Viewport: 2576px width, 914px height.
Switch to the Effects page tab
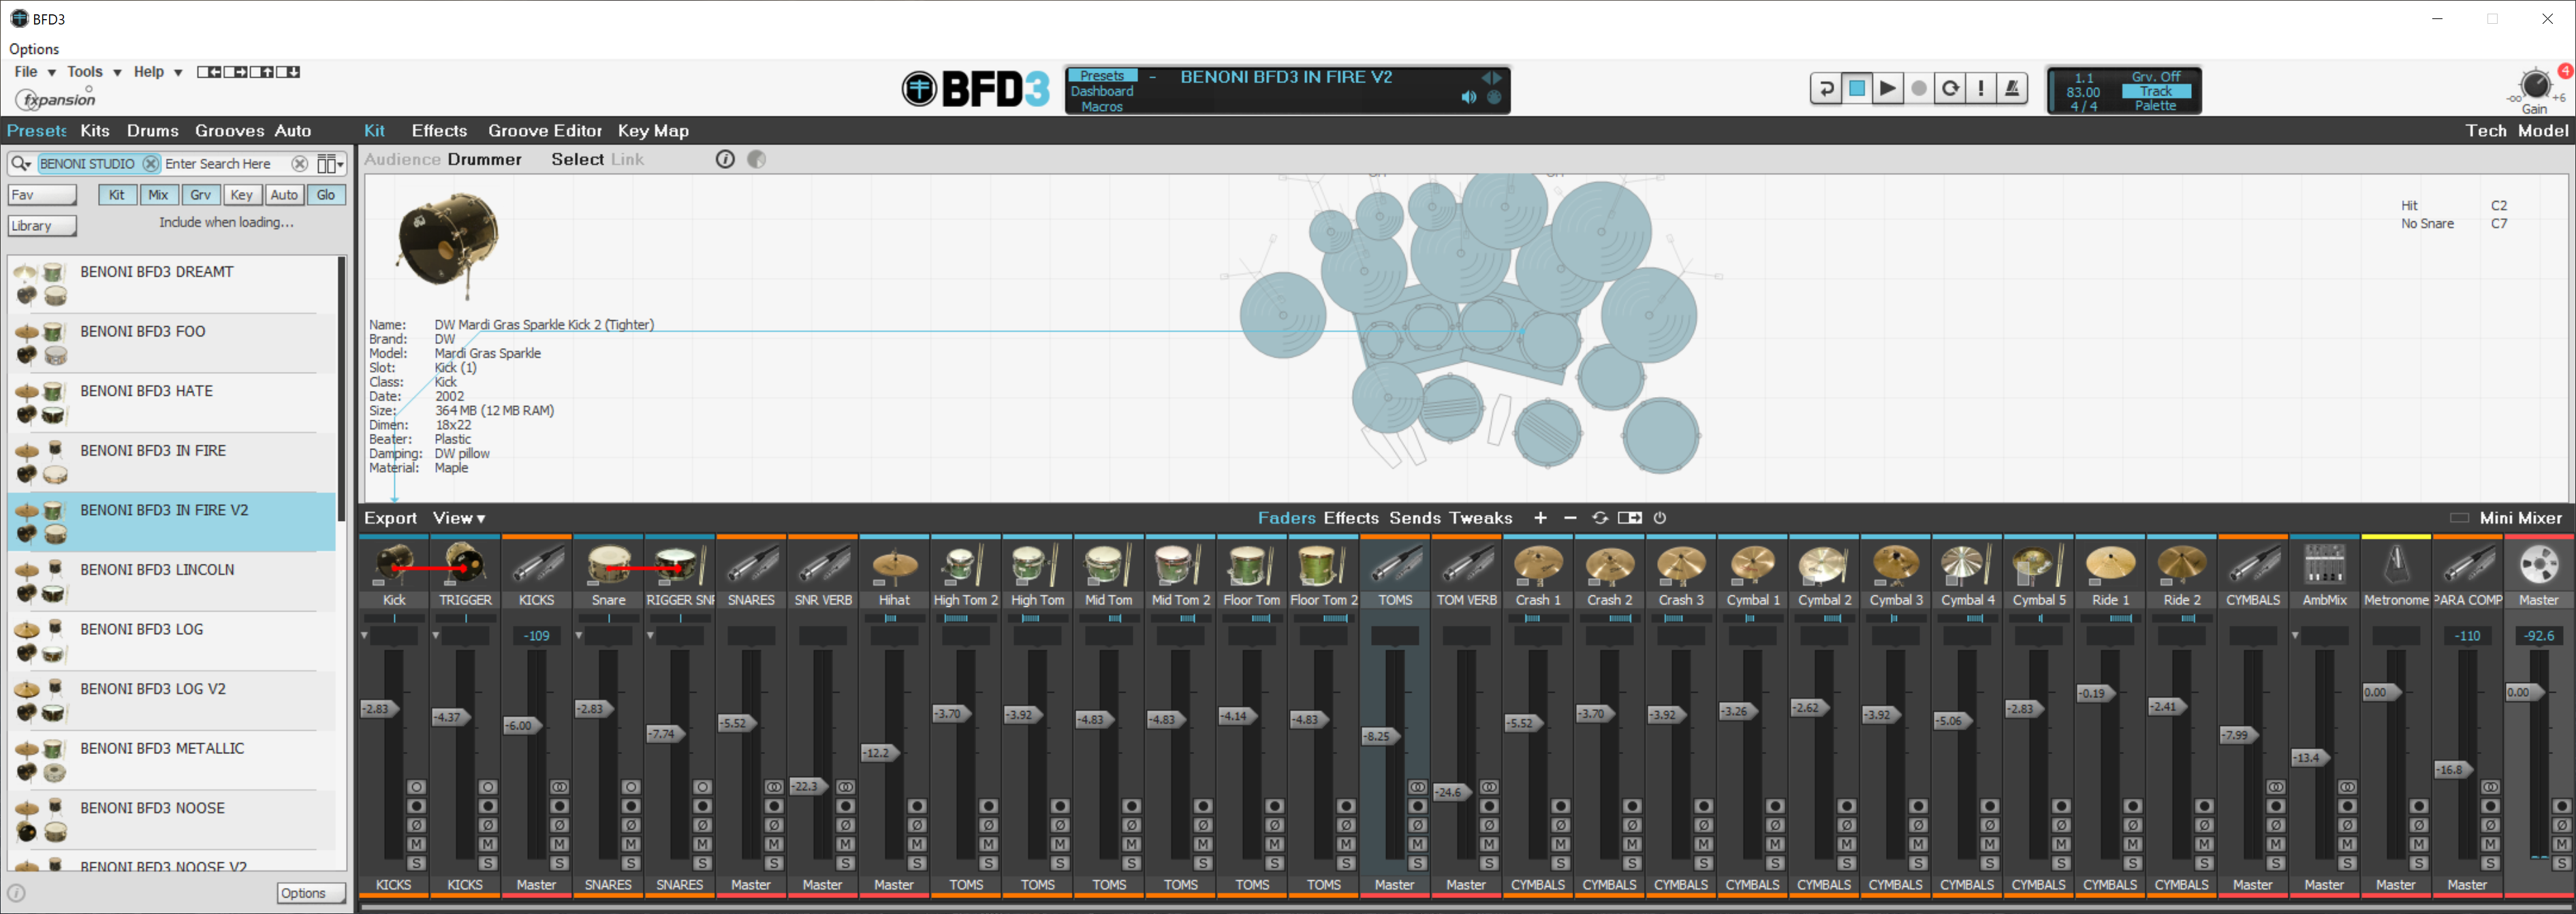click(x=439, y=131)
